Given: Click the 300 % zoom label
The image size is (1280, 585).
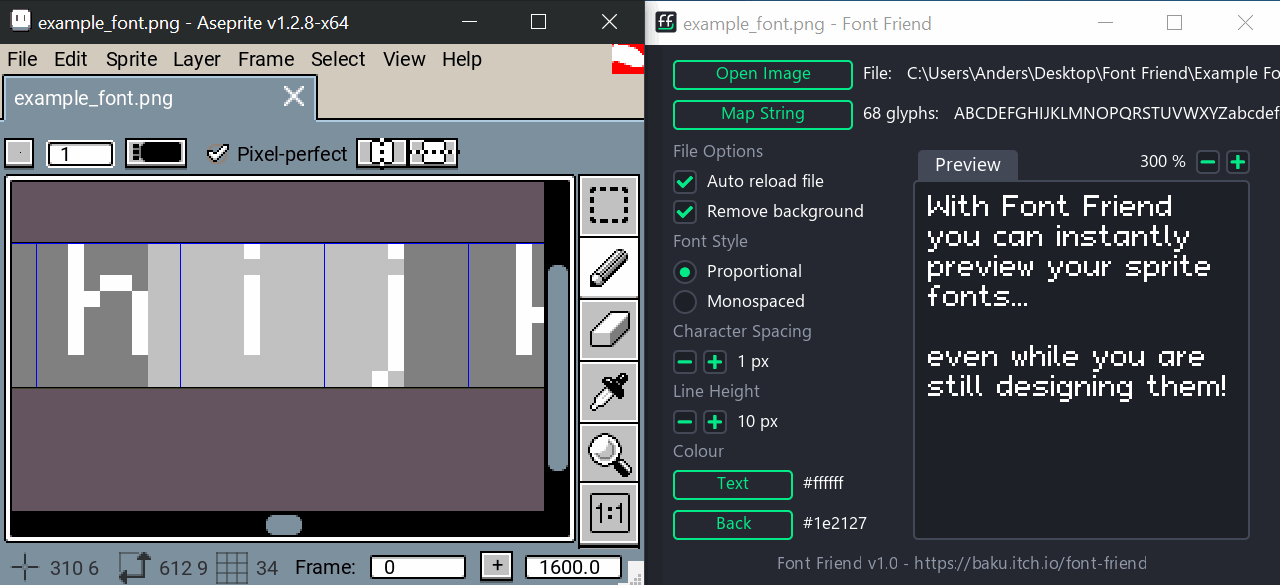Looking at the screenshot, I should pos(1162,161).
